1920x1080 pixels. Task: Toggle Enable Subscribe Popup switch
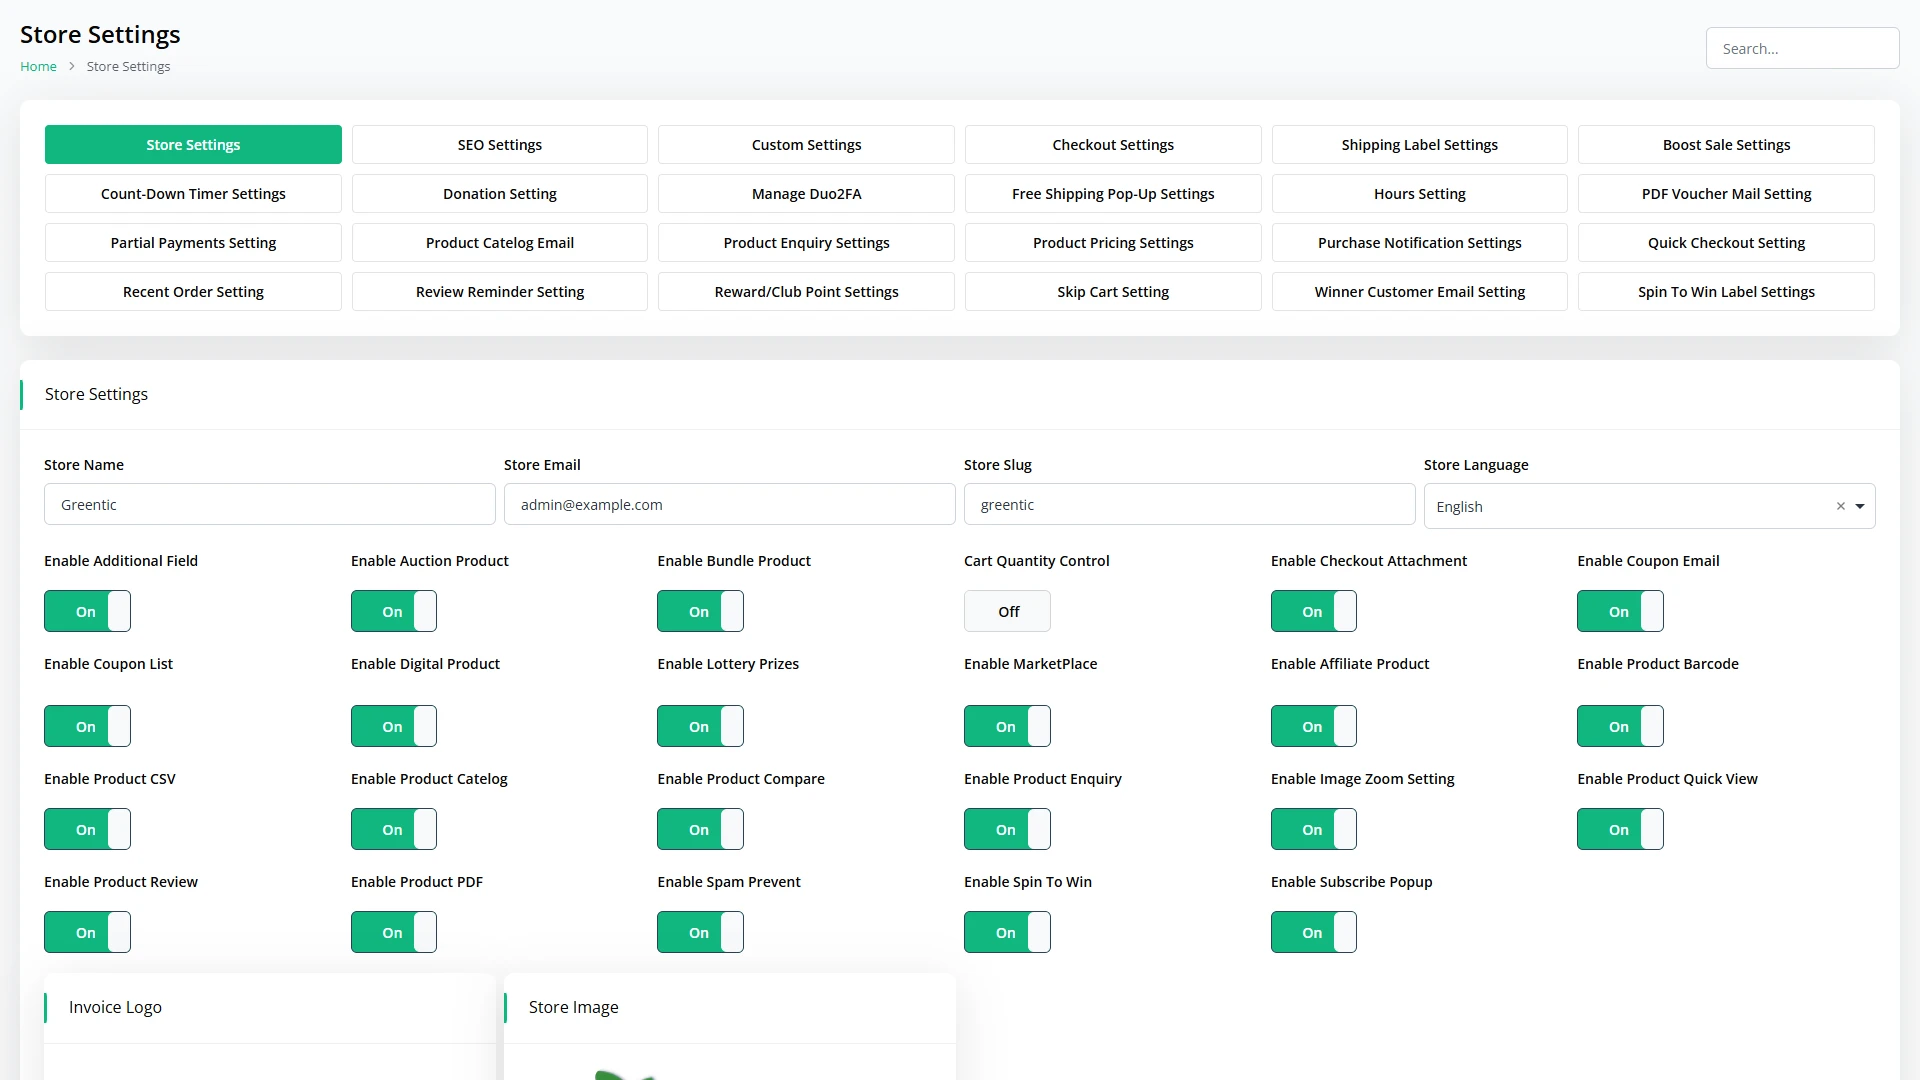1314,932
